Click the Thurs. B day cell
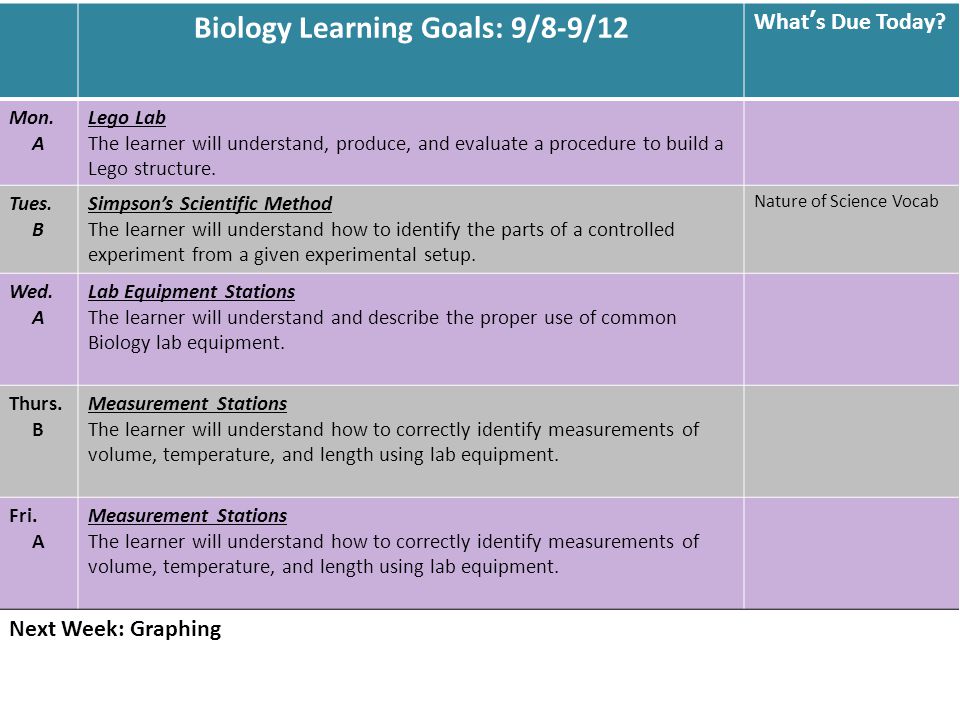960x720 pixels. [x=39, y=441]
